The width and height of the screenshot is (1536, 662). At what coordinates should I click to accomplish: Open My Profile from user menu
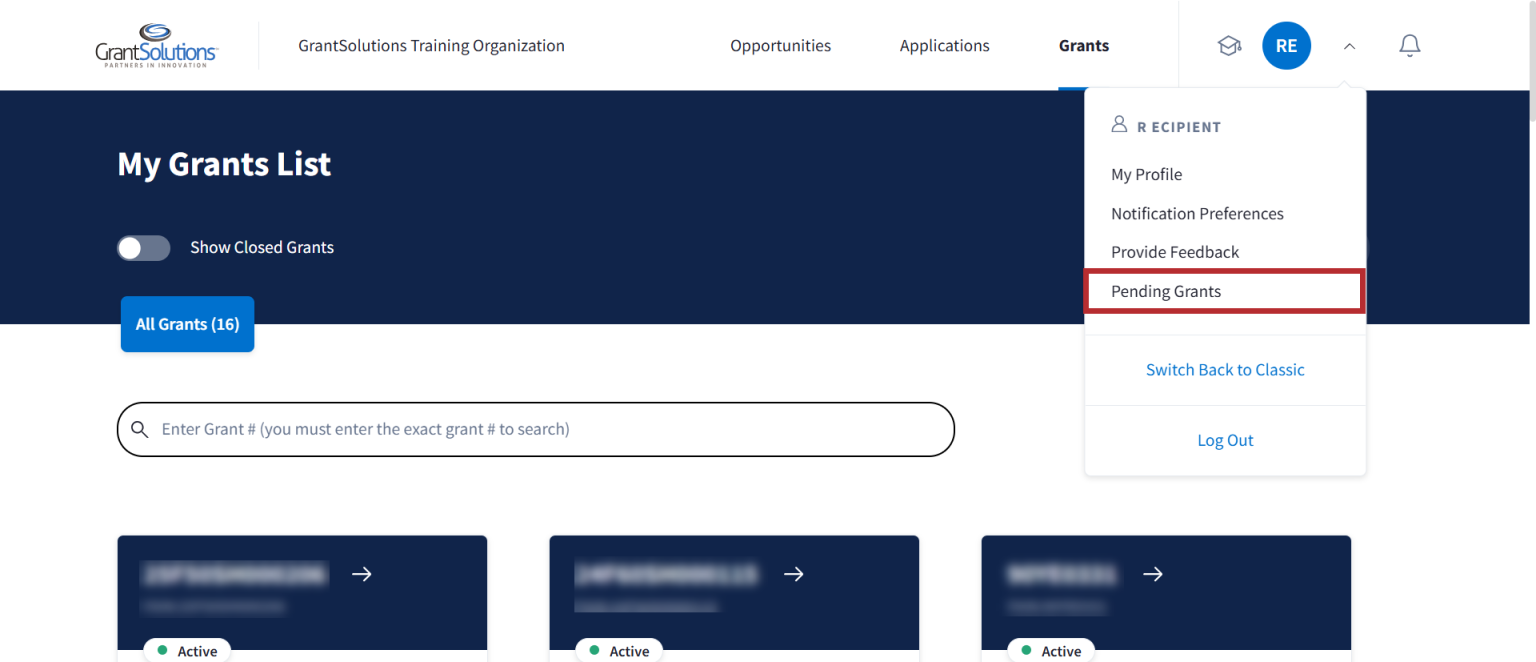[1146, 174]
